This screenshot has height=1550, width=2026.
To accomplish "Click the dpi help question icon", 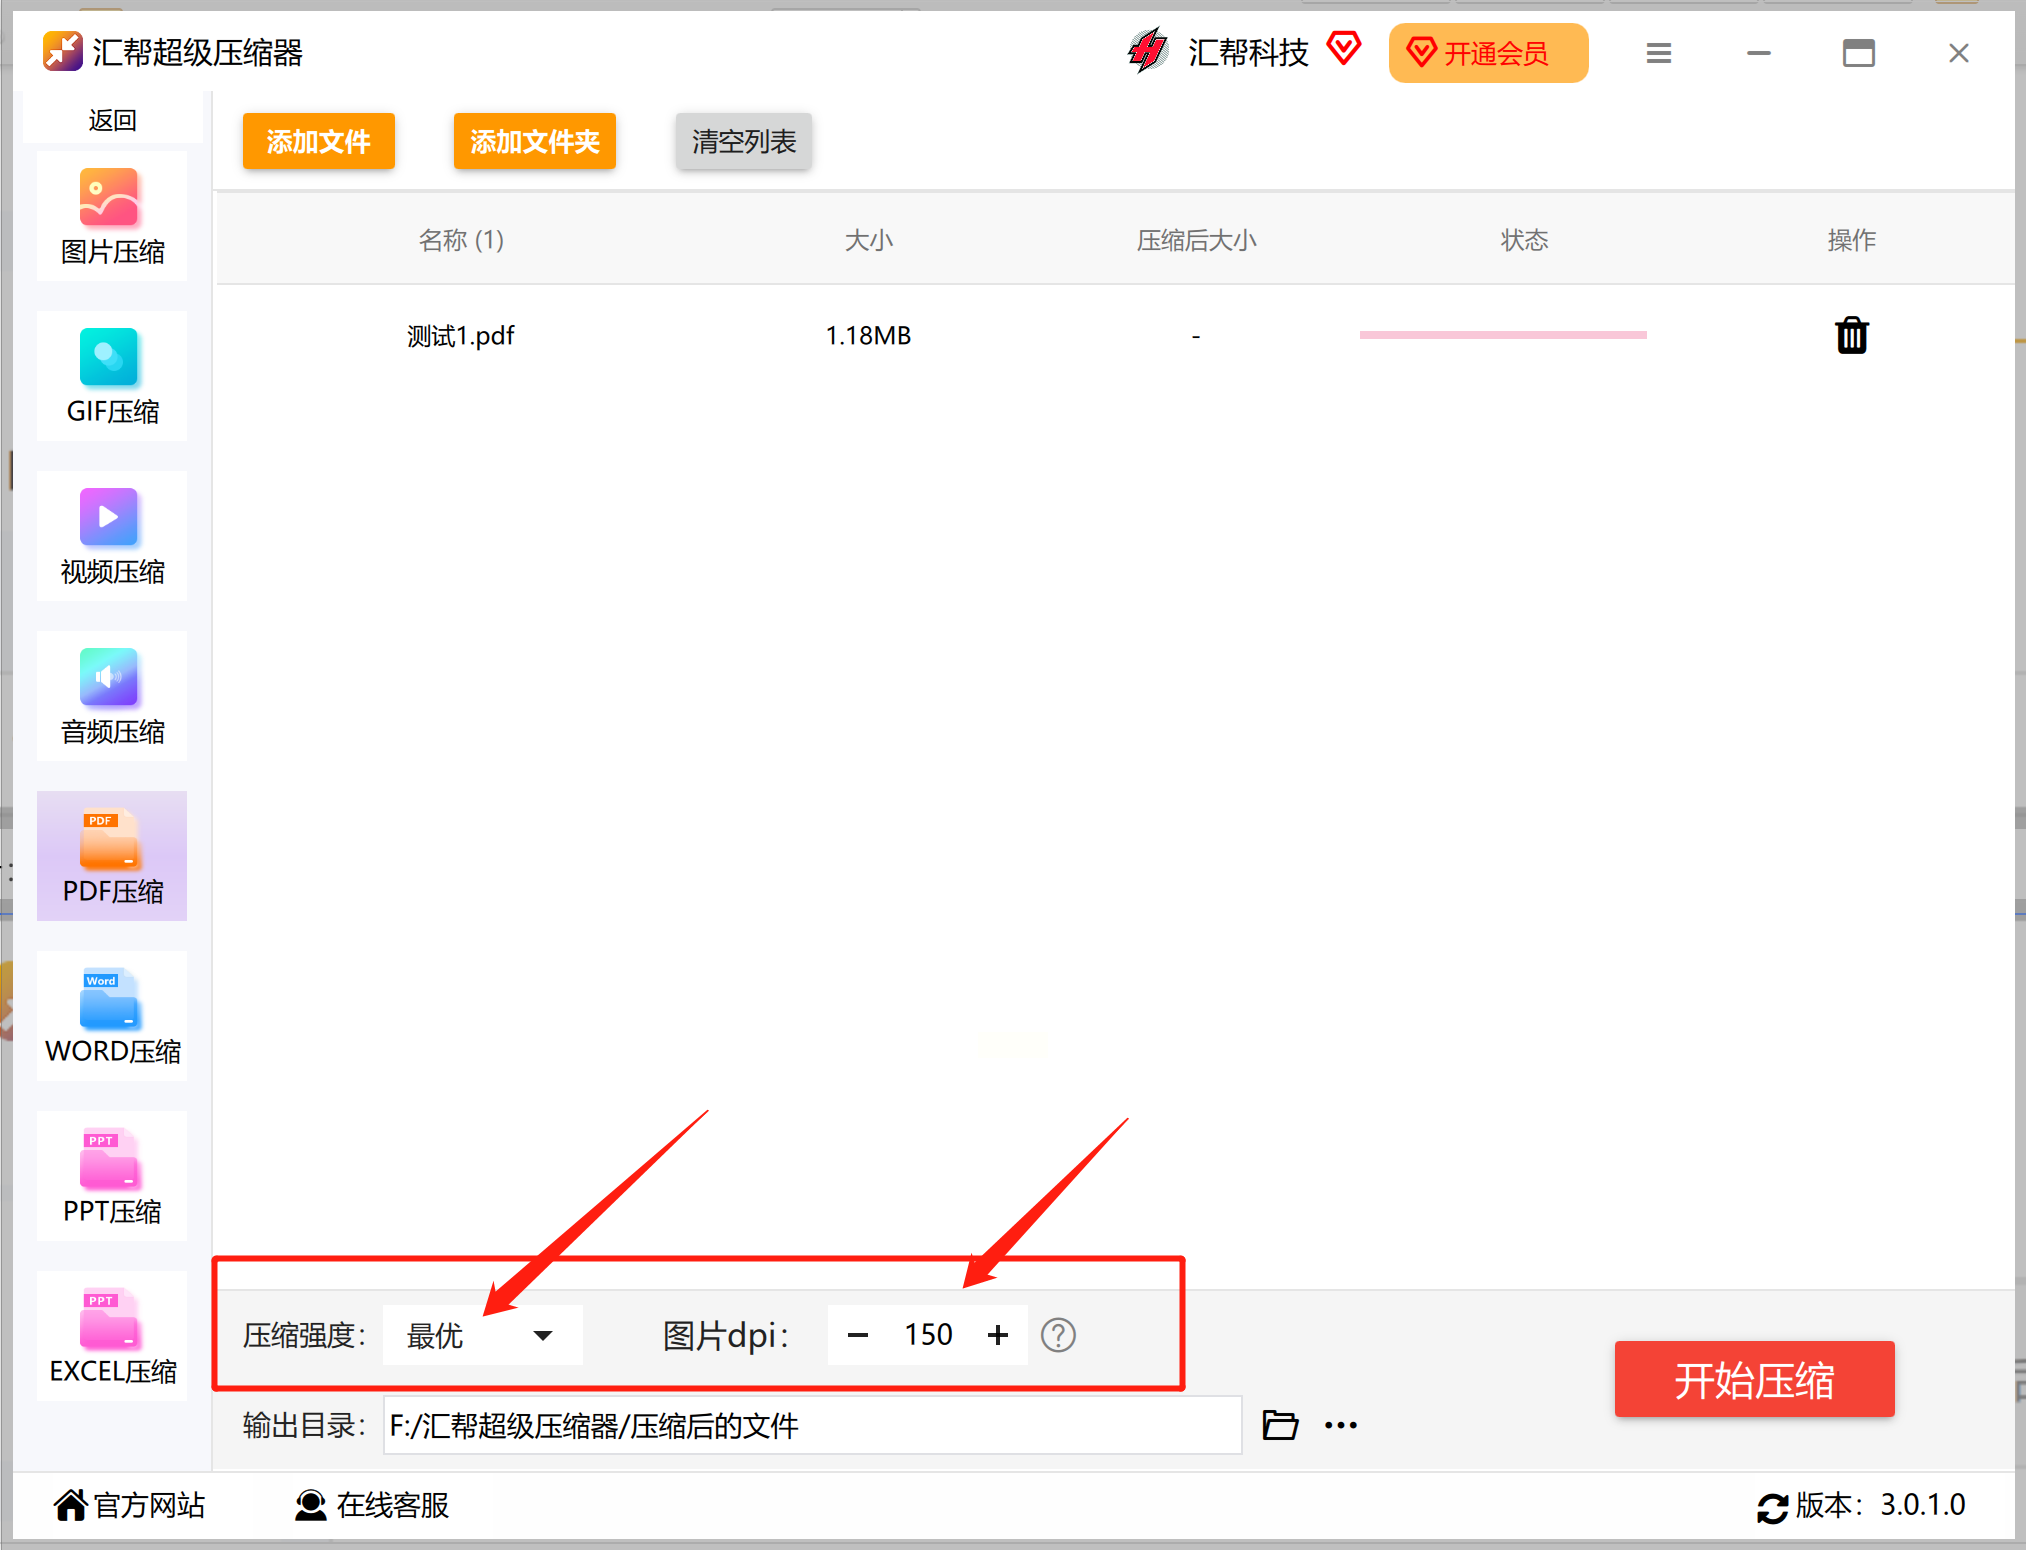I will (x=1057, y=1335).
